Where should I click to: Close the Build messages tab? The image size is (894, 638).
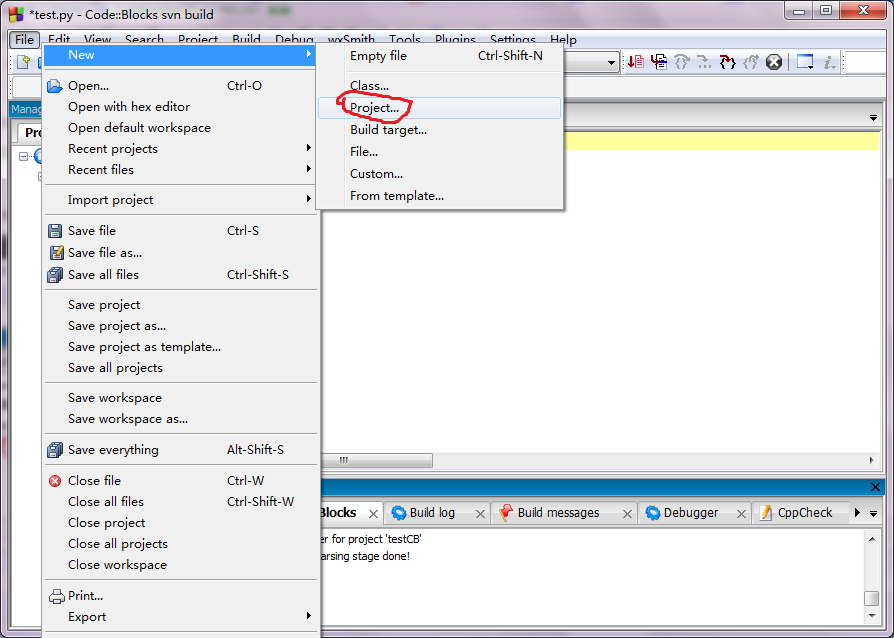627,514
